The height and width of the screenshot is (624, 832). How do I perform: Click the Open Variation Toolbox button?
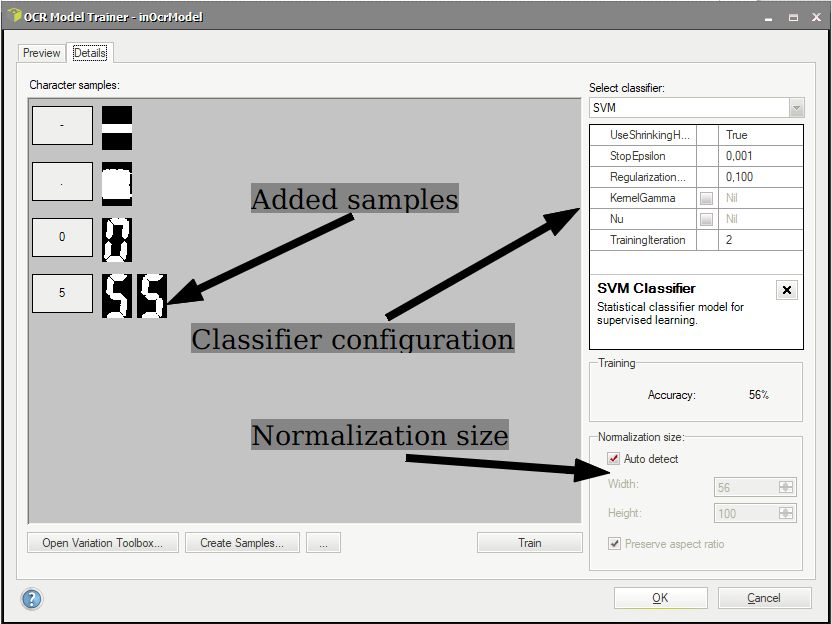[x=103, y=543]
